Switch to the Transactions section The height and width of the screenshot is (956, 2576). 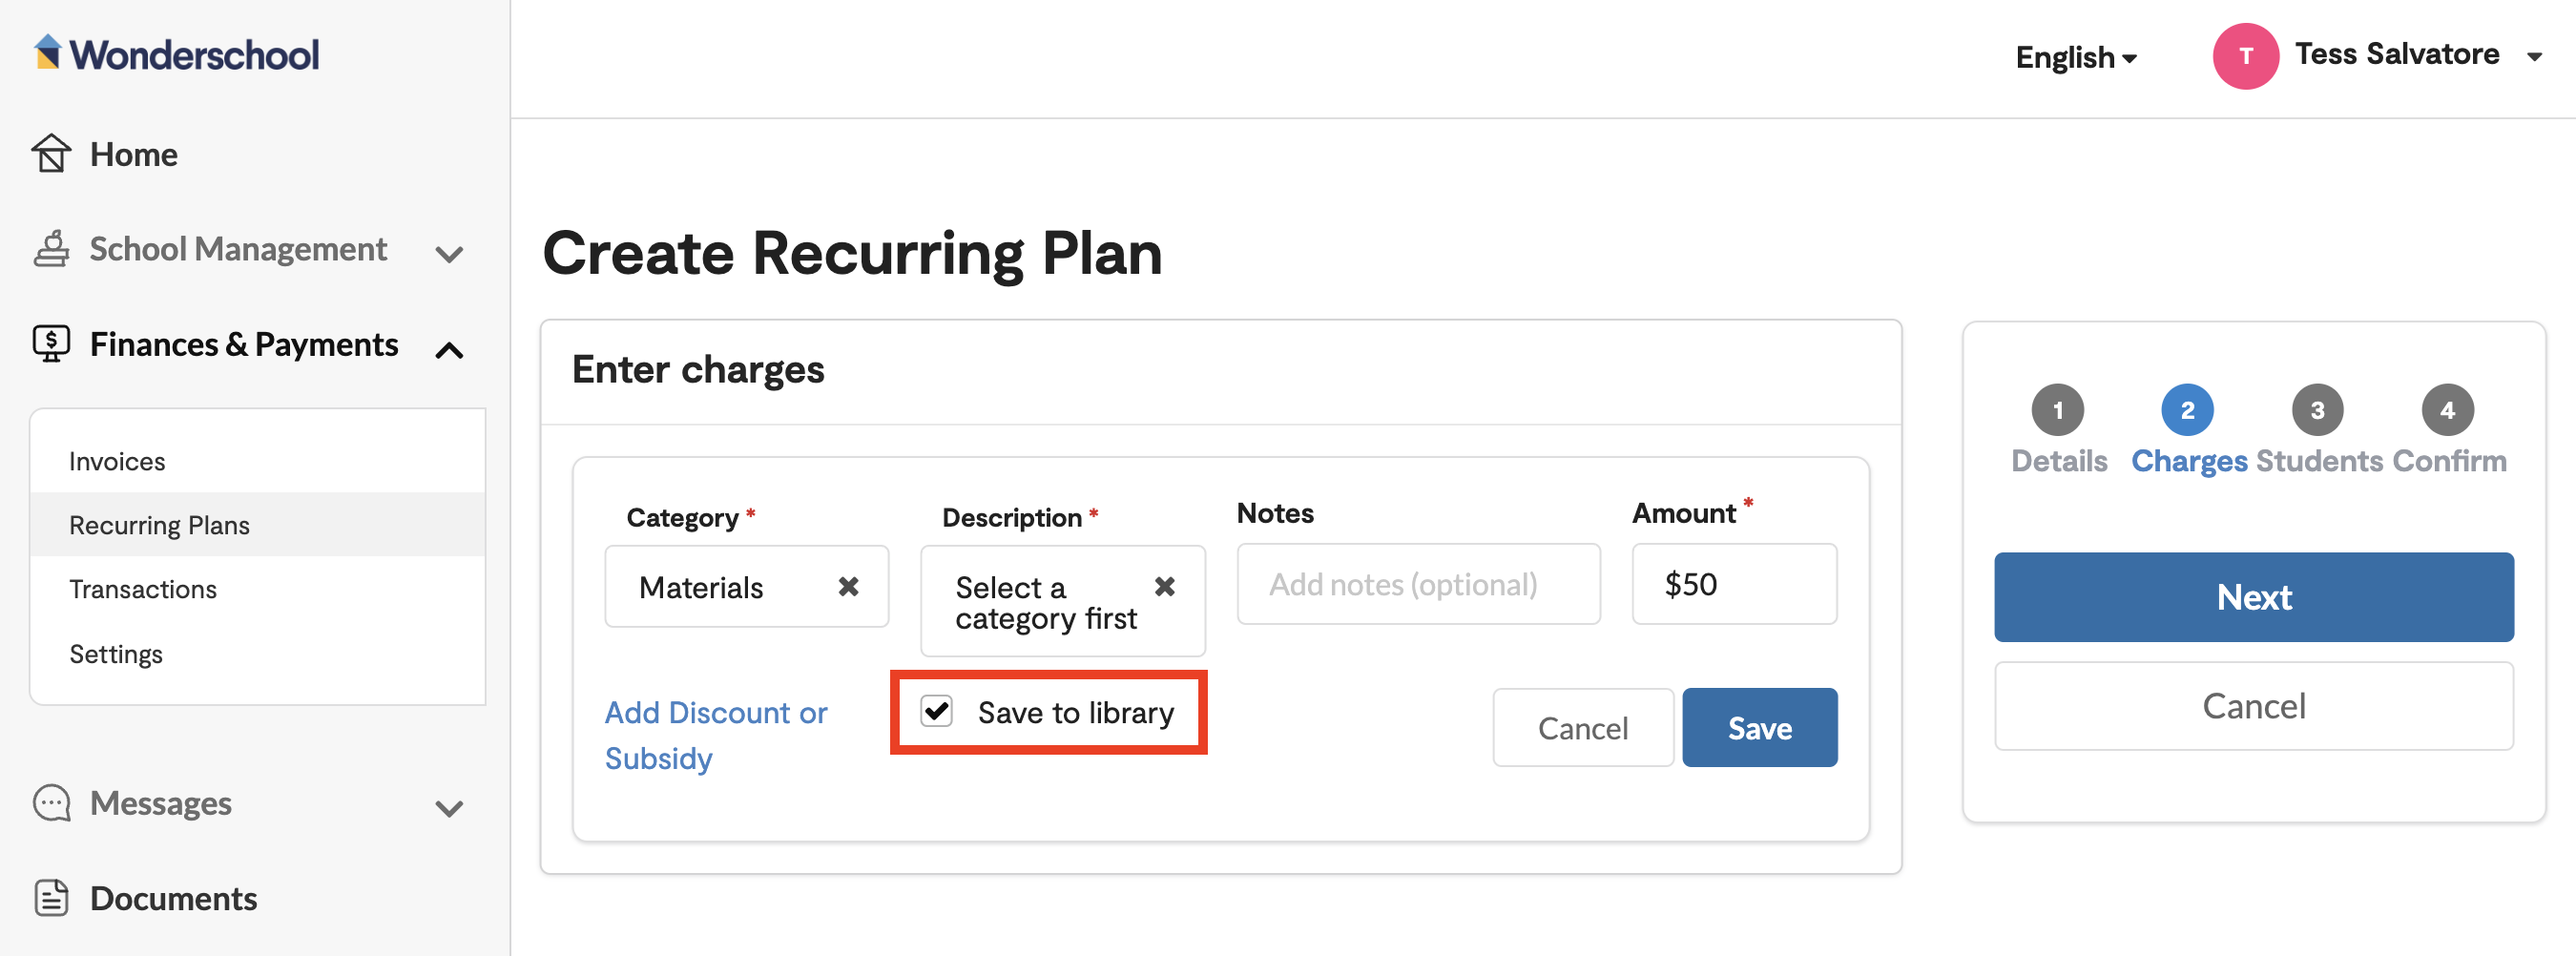[x=142, y=589]
